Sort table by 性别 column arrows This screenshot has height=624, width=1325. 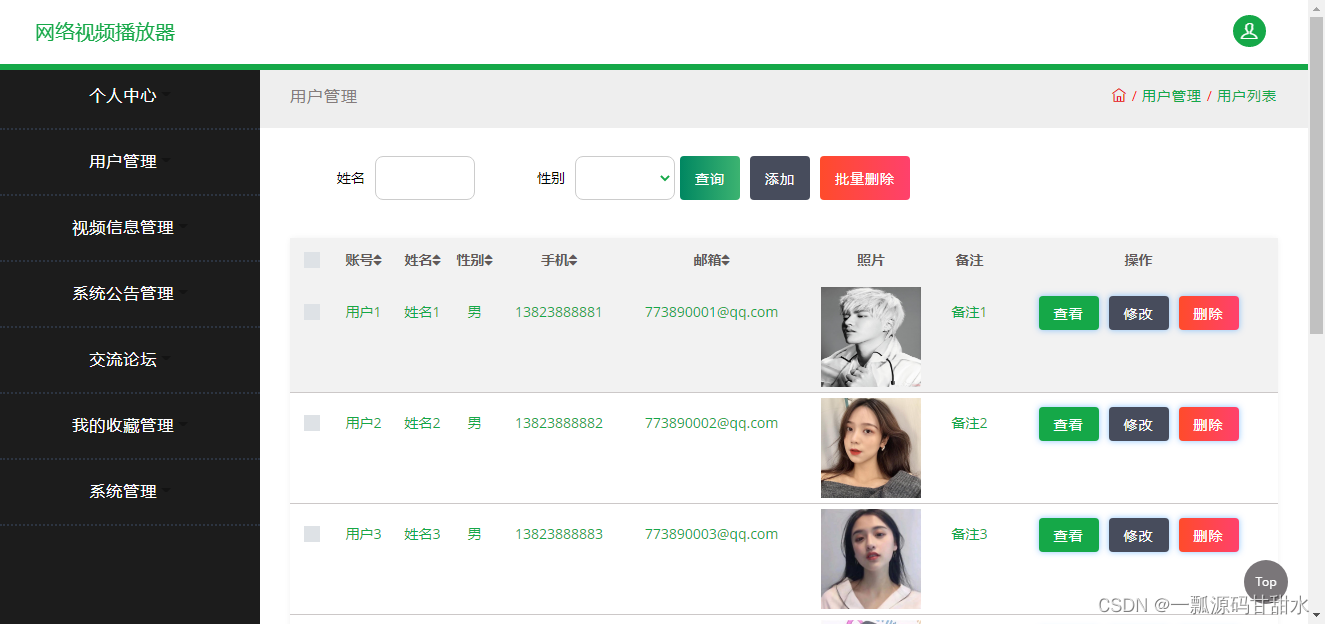[x=489, y=260]
